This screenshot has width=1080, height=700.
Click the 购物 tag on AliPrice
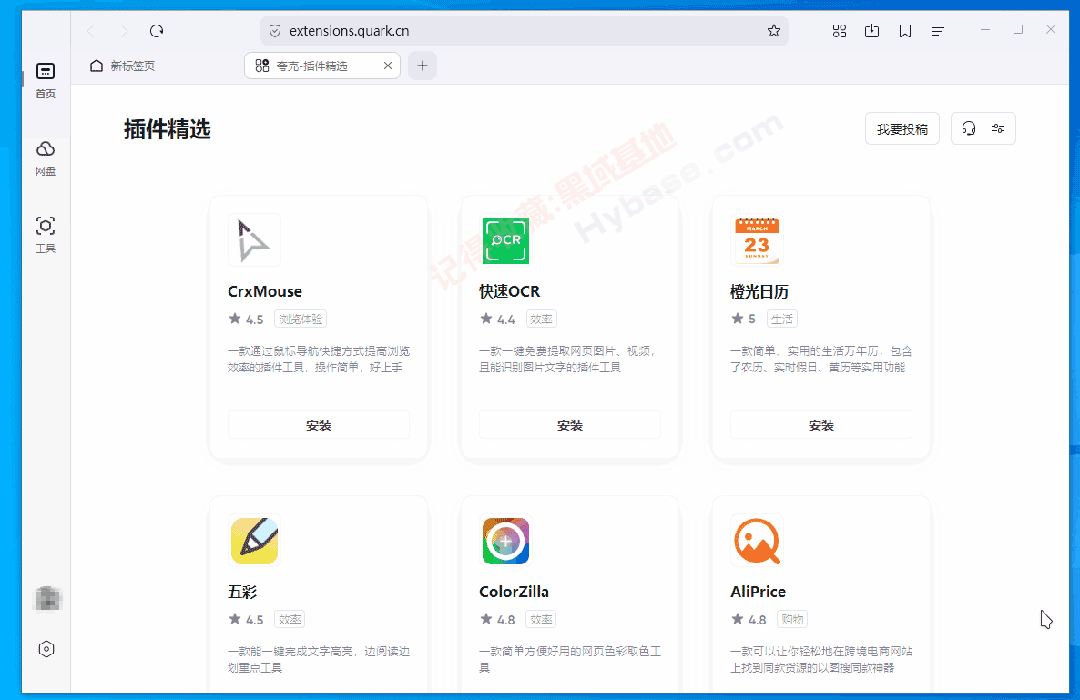coord(792,619)
